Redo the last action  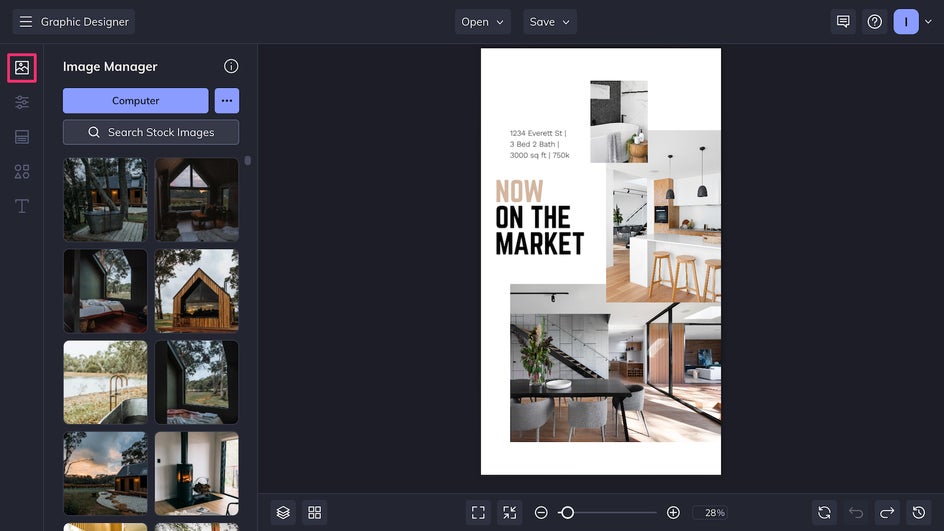pos(887,512)
